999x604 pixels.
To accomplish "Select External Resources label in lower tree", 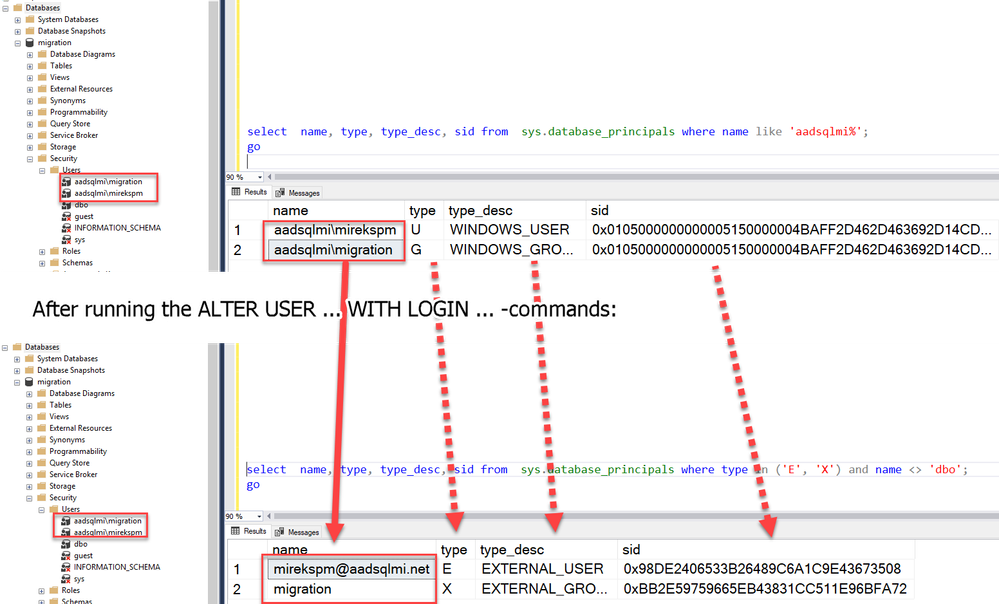I will [x=81, y=428].
